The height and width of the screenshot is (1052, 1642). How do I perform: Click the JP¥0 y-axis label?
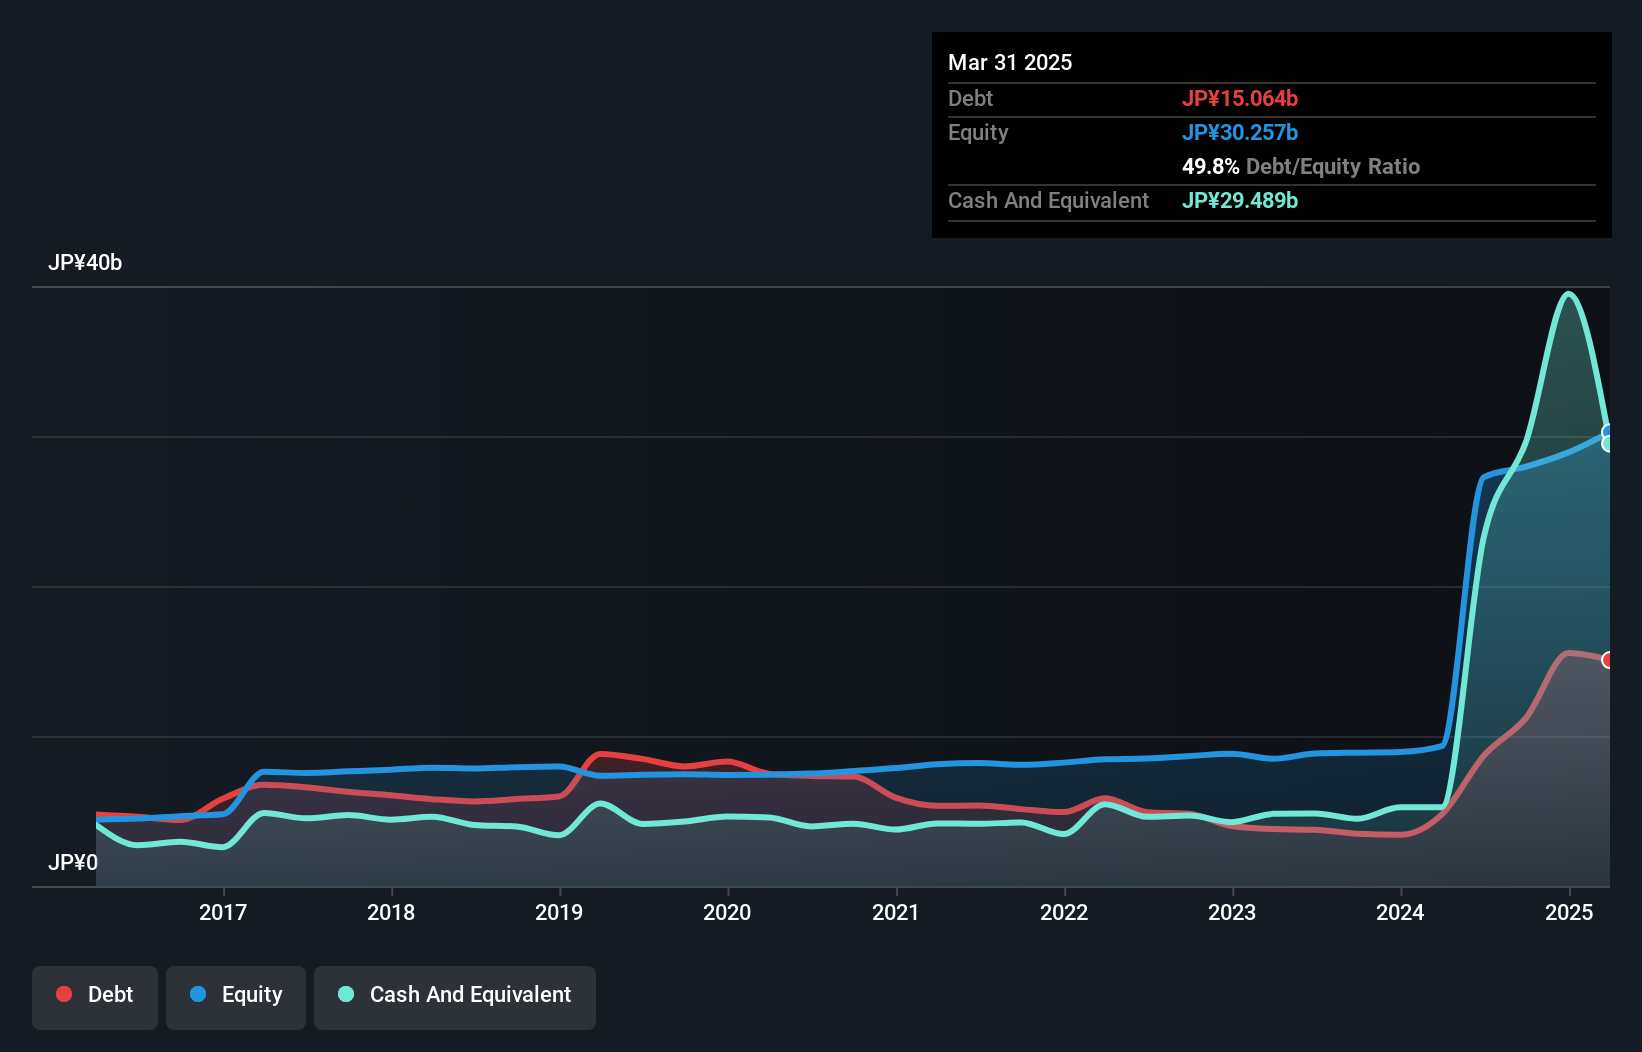tap(73, 863)
